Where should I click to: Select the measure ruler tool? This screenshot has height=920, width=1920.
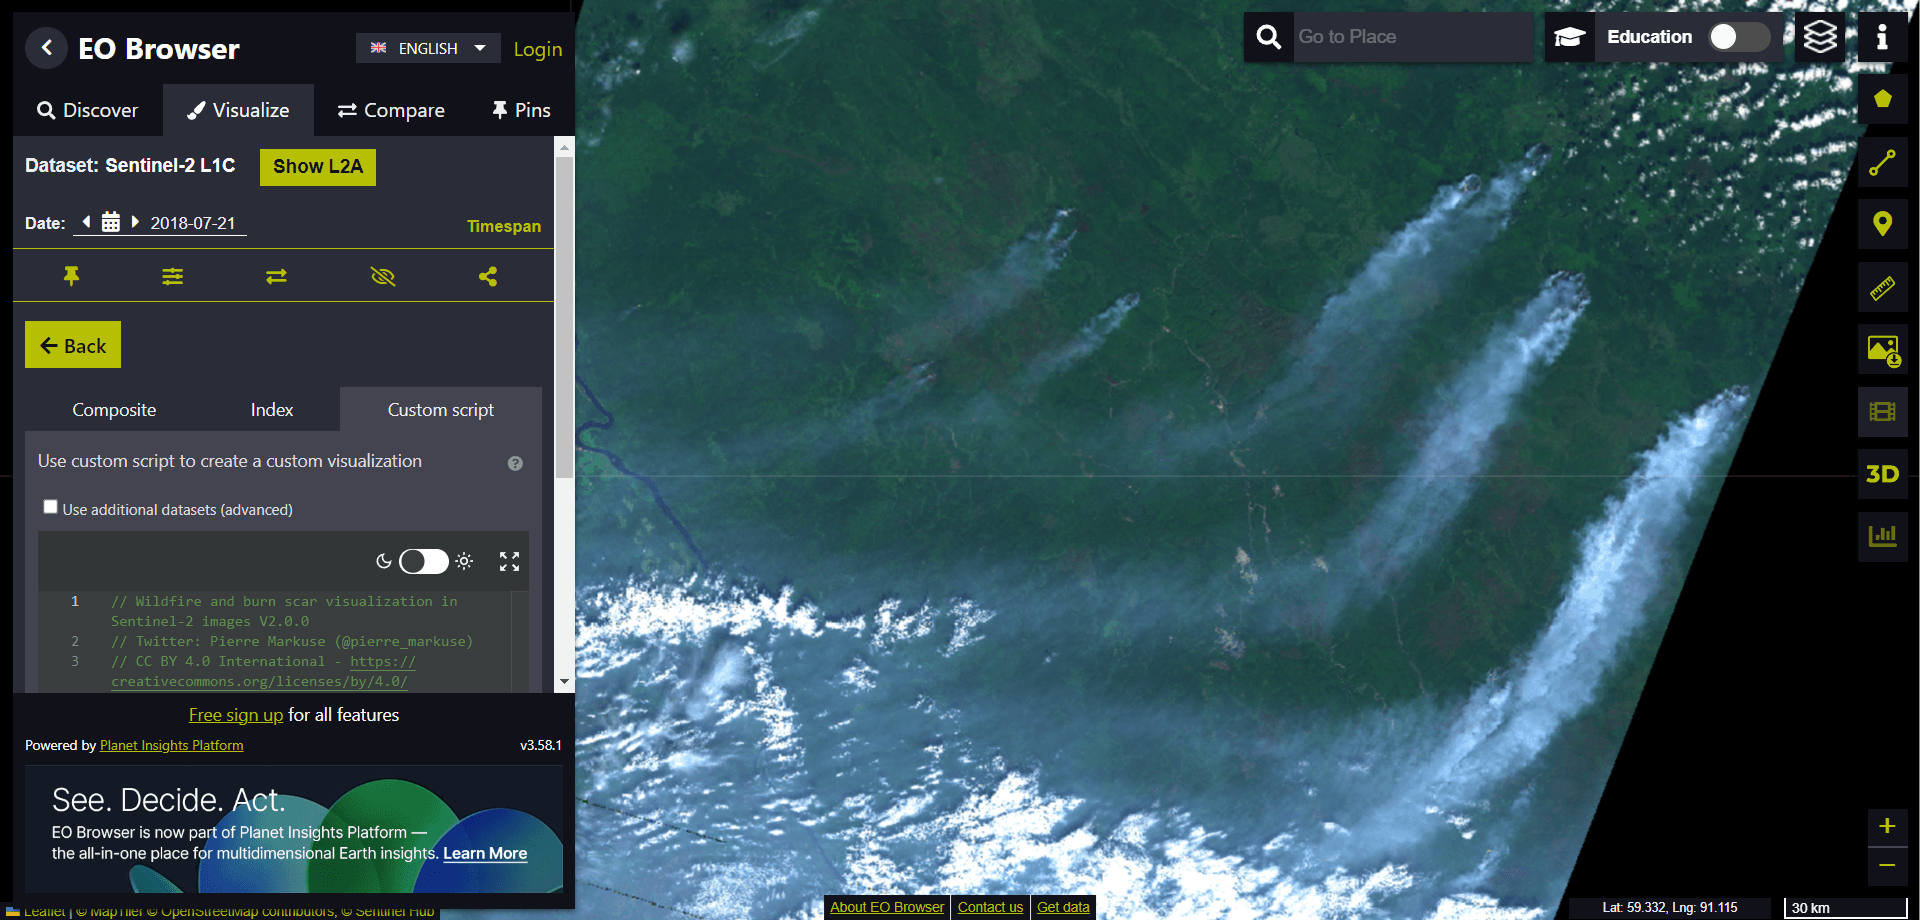(1882, 288)
